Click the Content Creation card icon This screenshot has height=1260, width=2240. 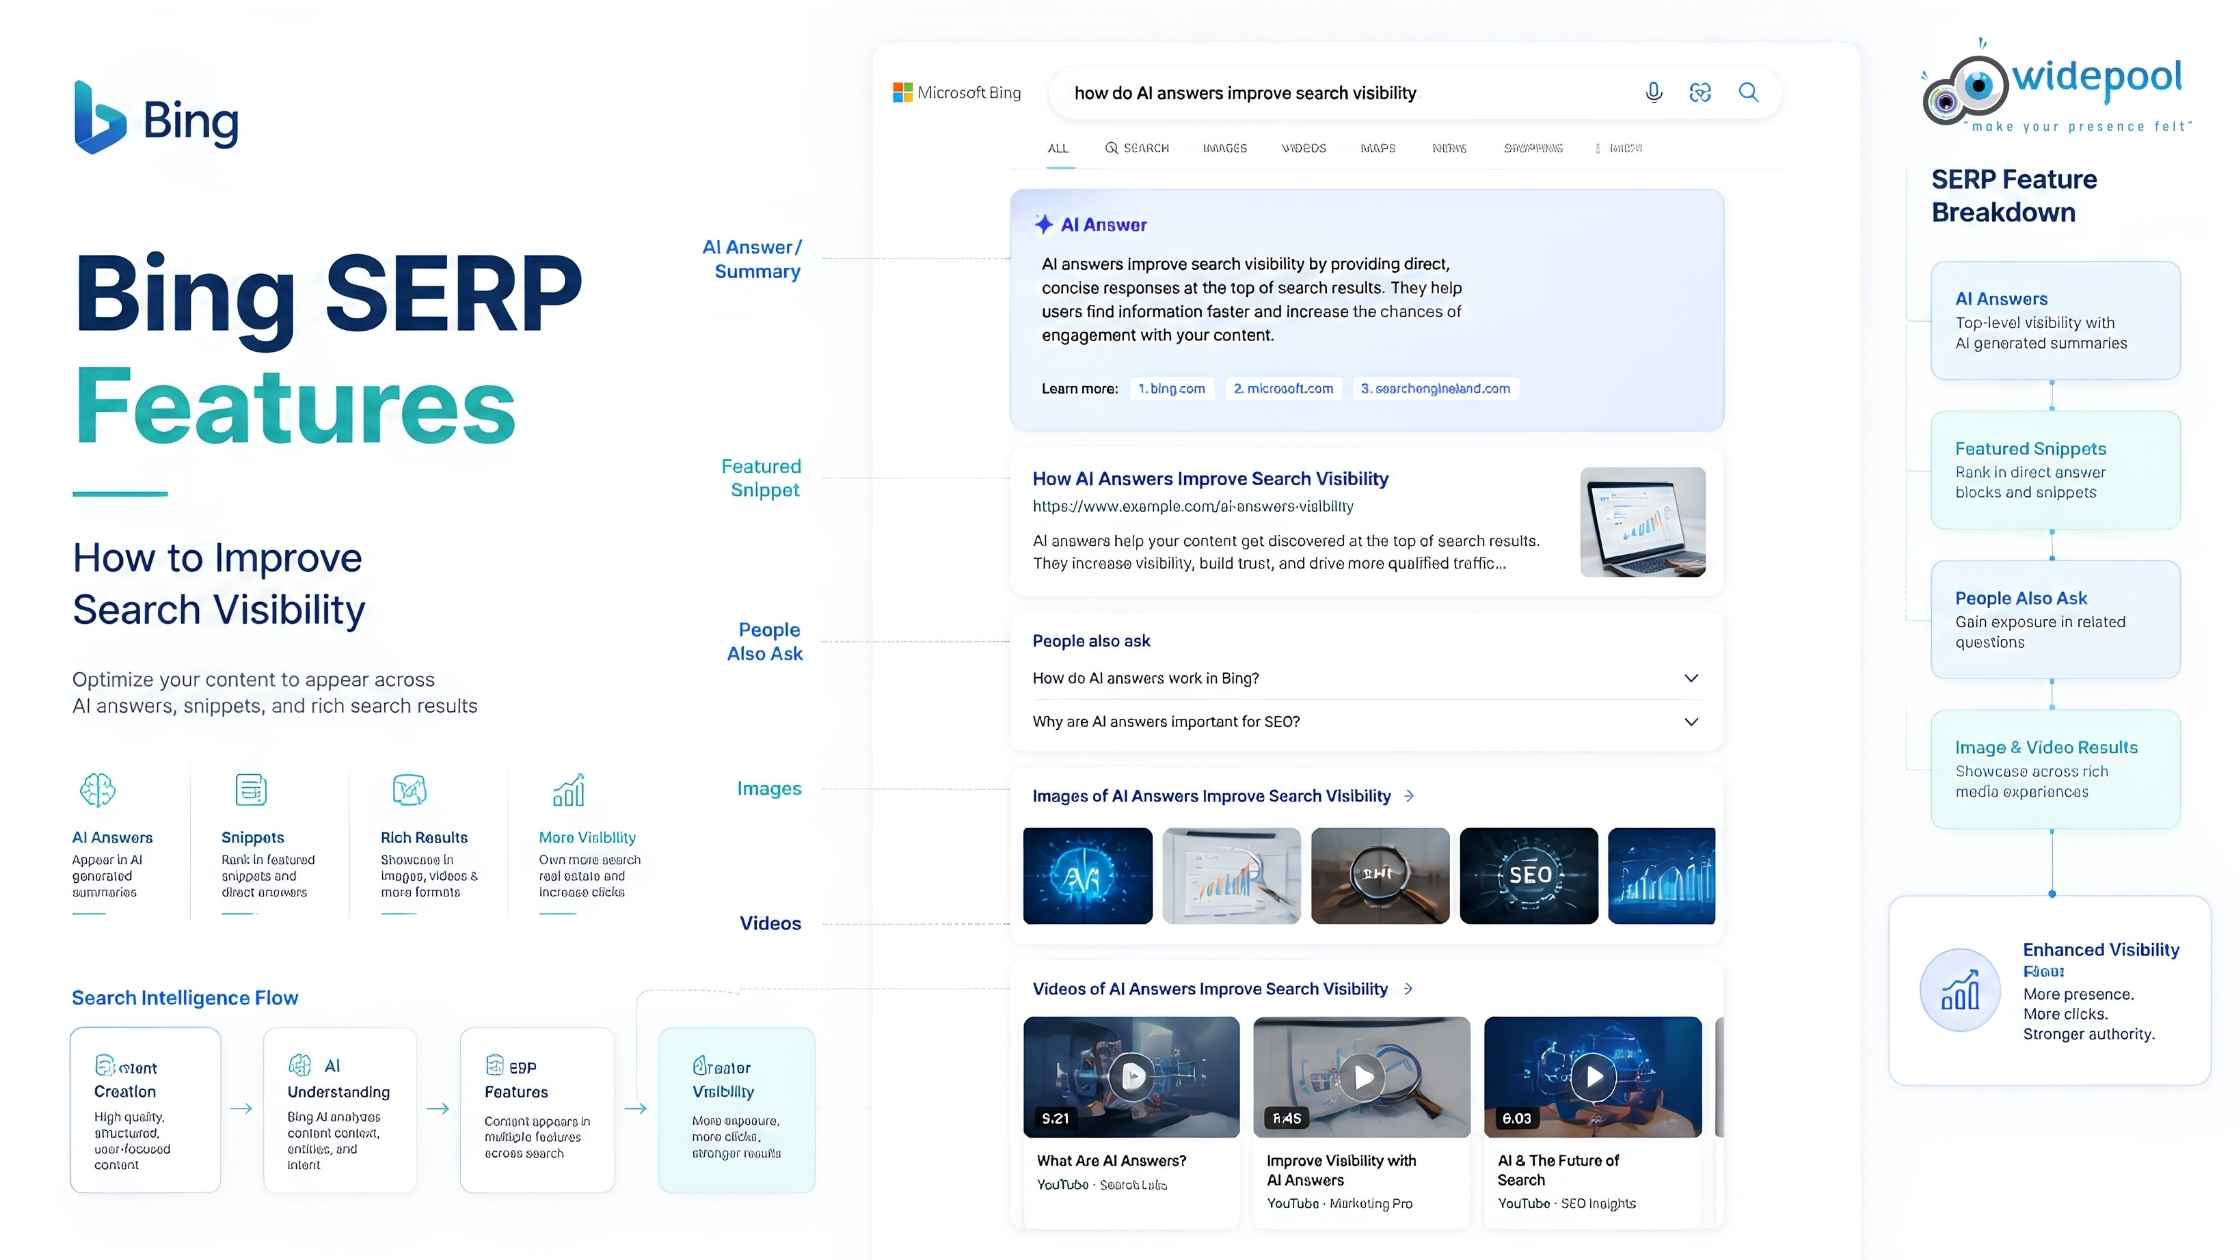point(104,1064)
